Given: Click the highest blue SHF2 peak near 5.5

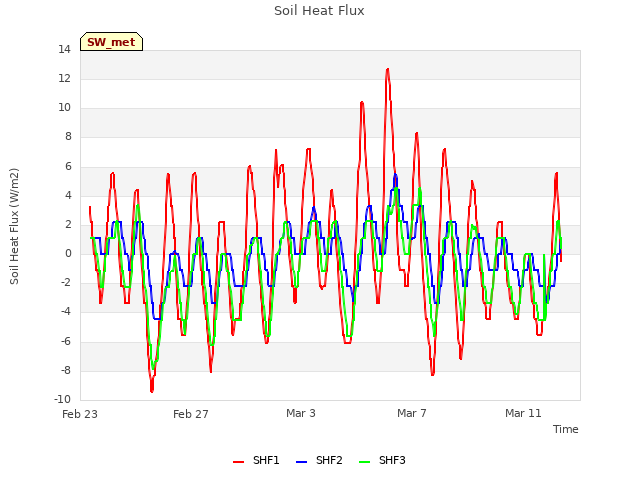Looking at the screenshot, I should tap(395, 175).
